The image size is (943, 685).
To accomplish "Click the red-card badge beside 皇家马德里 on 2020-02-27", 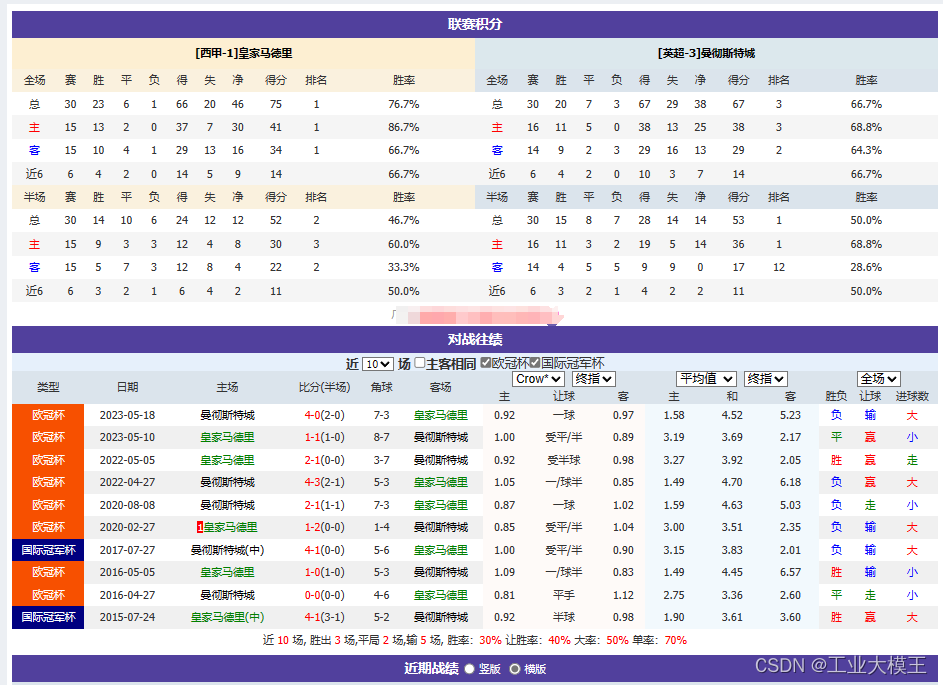I will coord(200,527).
